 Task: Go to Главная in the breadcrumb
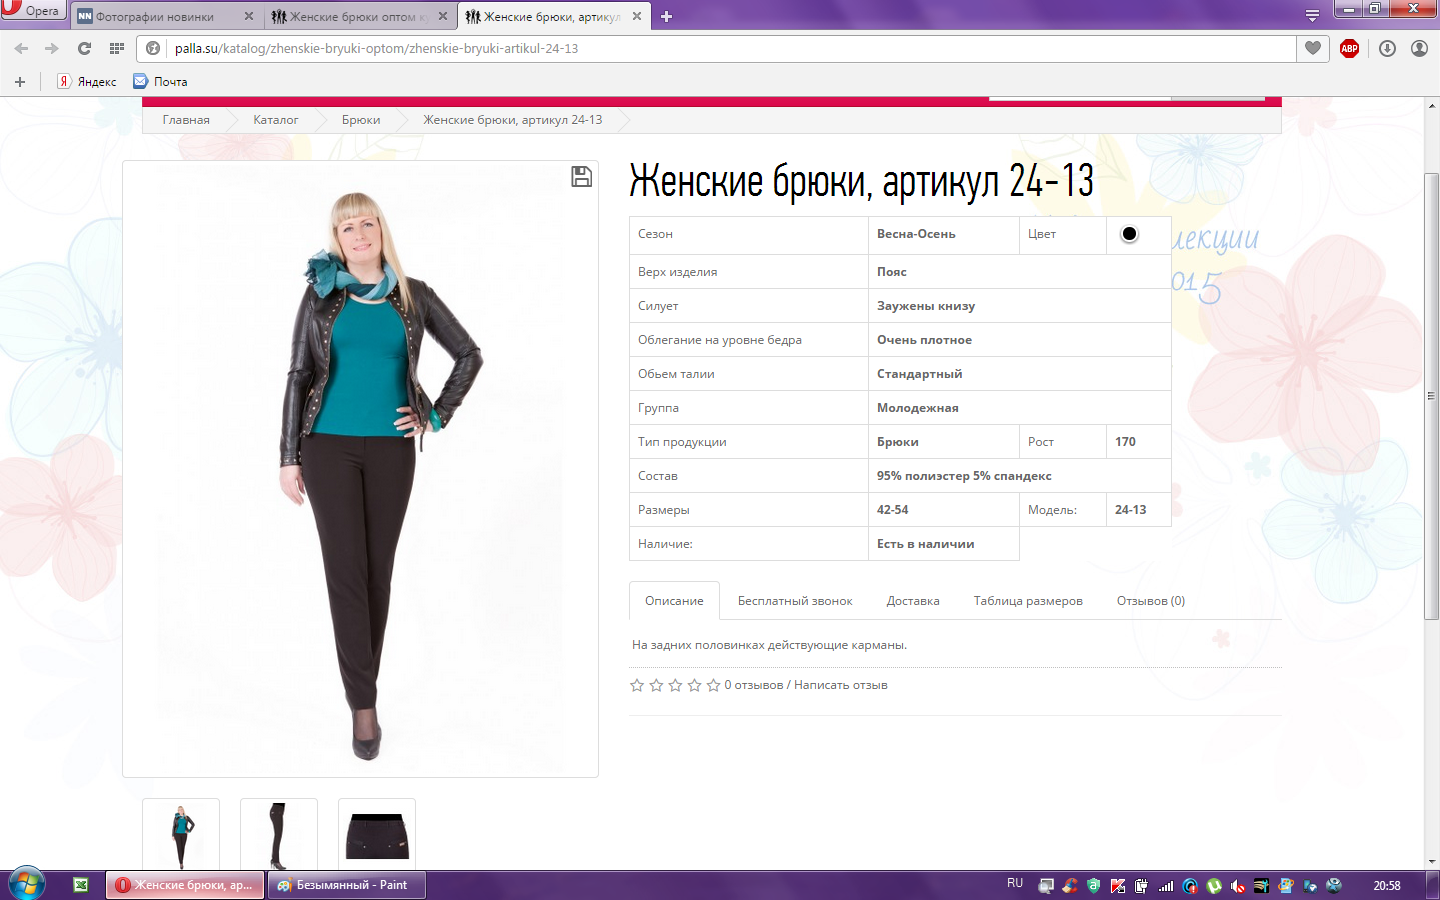pyautogui.click(x=186, y=120)
